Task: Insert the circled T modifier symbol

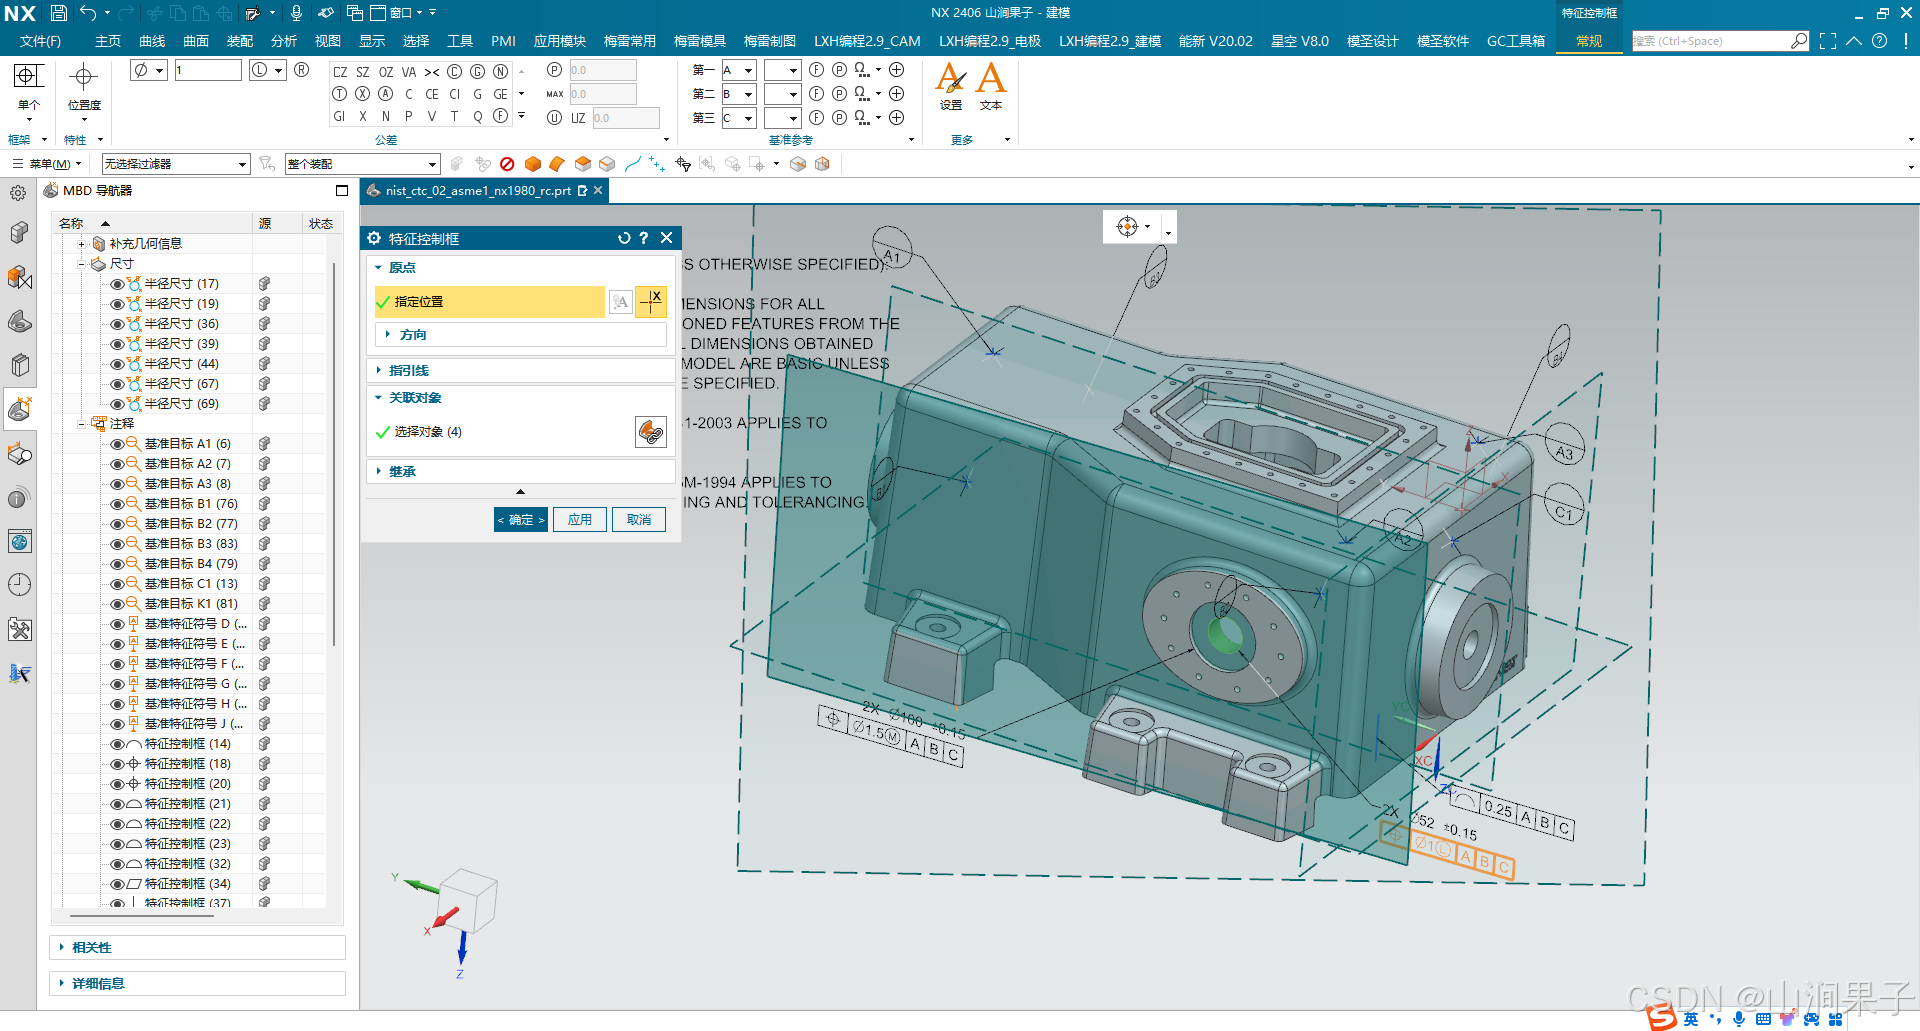Action: tap(340, 94)
